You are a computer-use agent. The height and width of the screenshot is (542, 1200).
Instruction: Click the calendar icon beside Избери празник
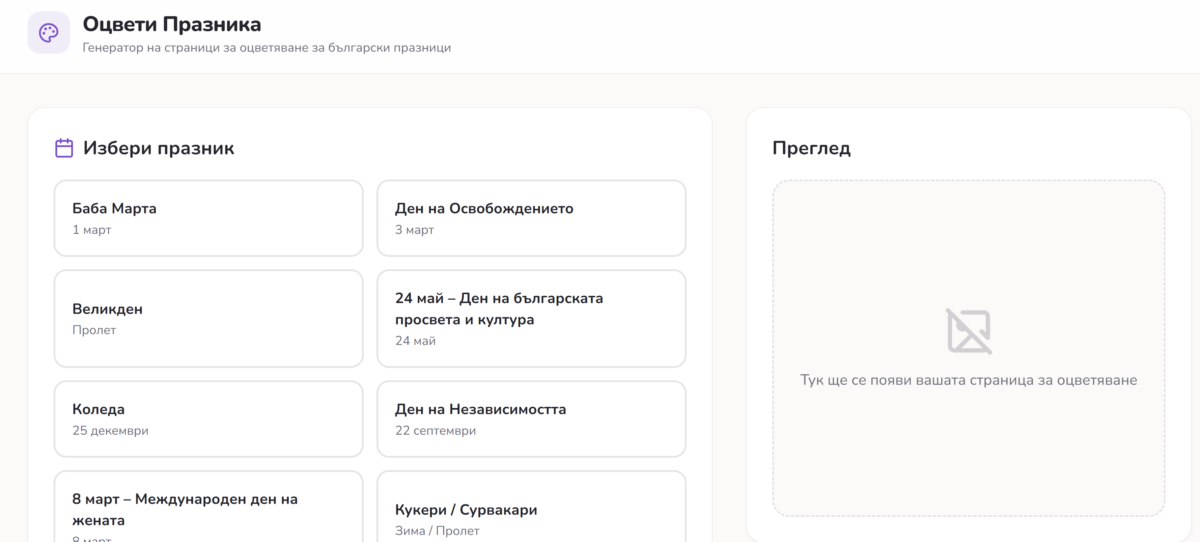coord(64,148)
